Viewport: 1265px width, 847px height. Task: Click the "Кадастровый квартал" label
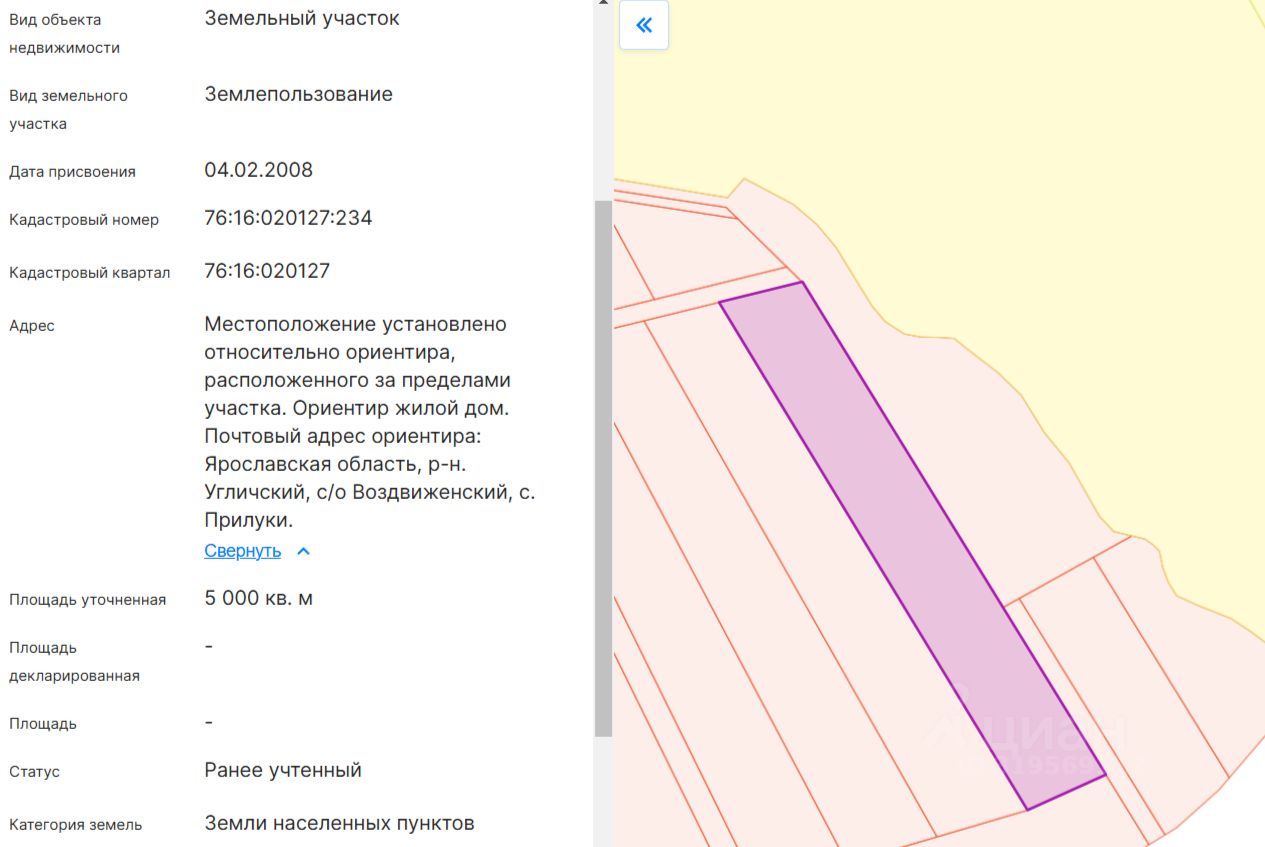[90, 273]
